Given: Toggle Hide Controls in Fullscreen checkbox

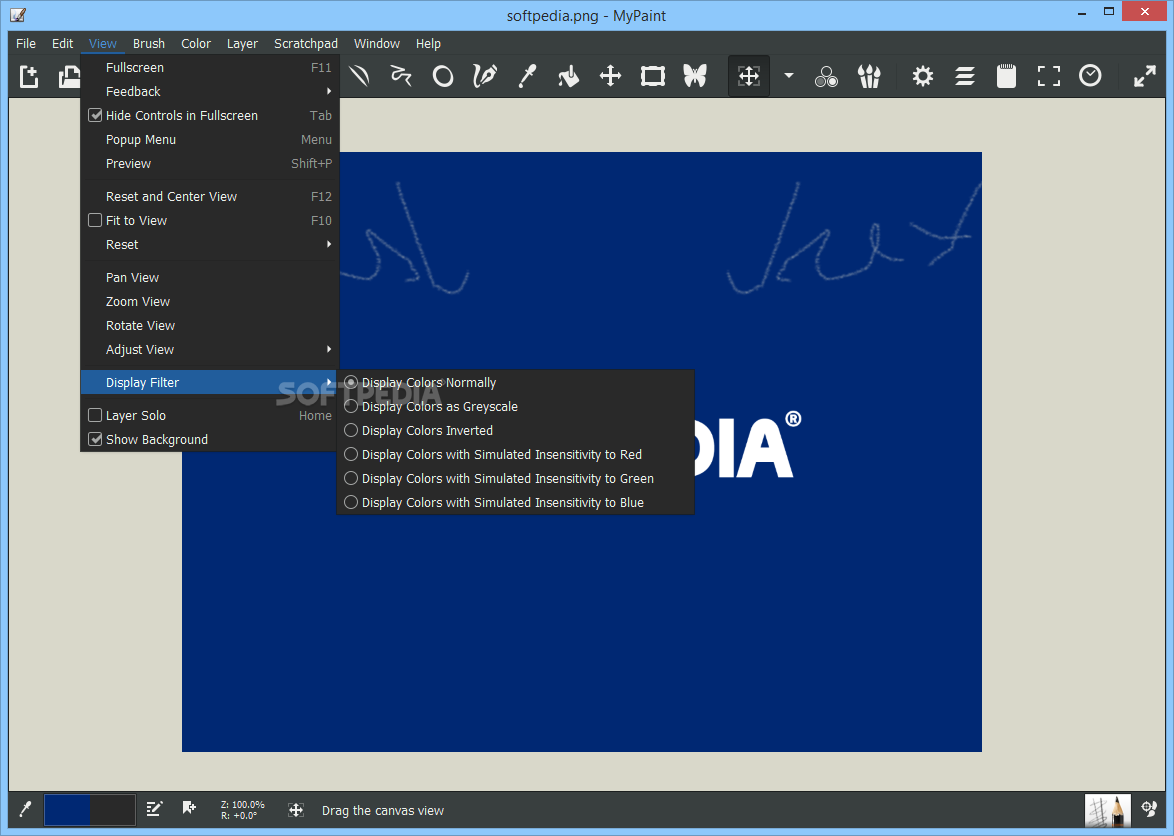Looking at the screenshot, I should tap(95, 115).
